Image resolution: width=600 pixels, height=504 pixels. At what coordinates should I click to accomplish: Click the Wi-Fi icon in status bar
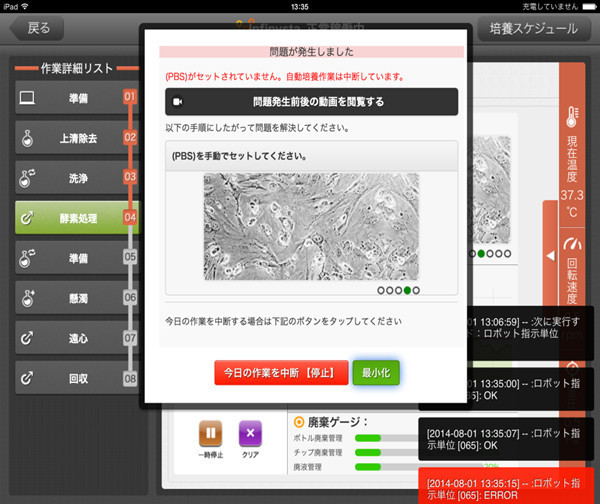tap(25, 6)
